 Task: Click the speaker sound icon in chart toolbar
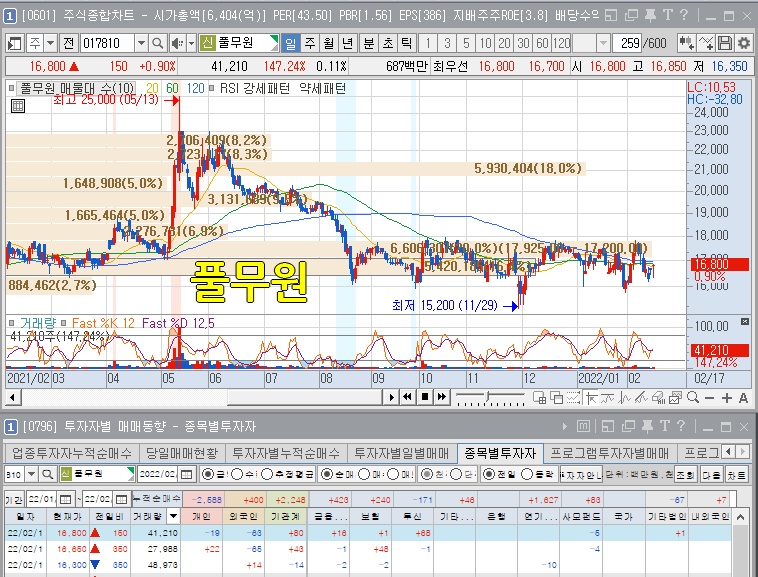pyautogui.click(x=177, y=43)
